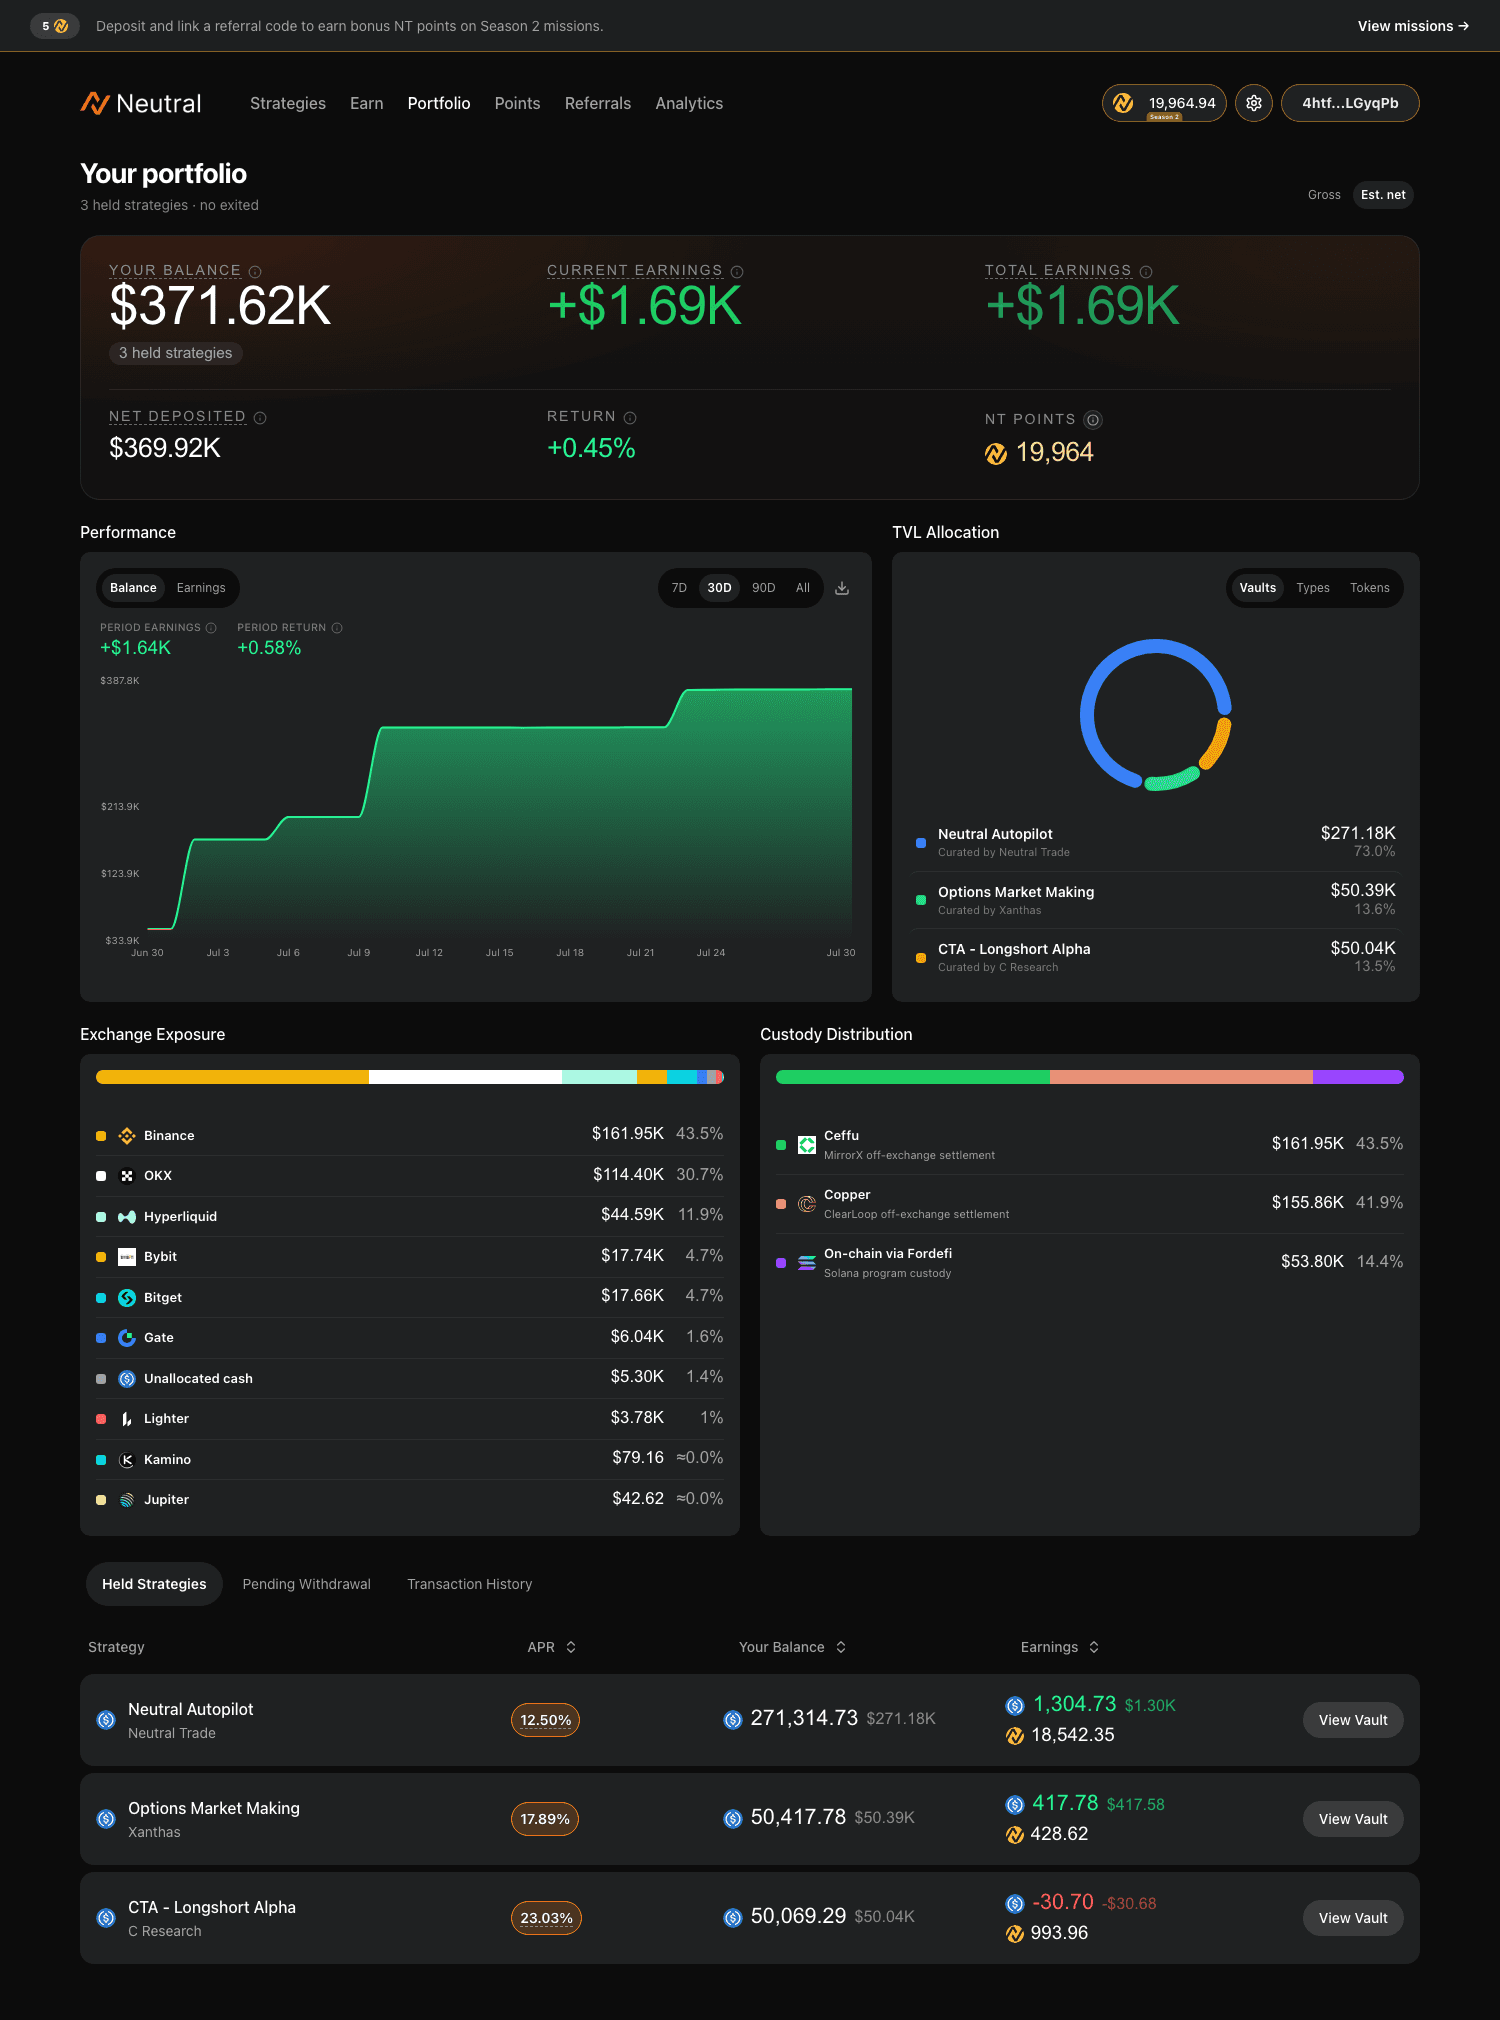Viewport: 1500px width, 2020px height.
Task: Open the Analytics page
Action: coord(689,103)
